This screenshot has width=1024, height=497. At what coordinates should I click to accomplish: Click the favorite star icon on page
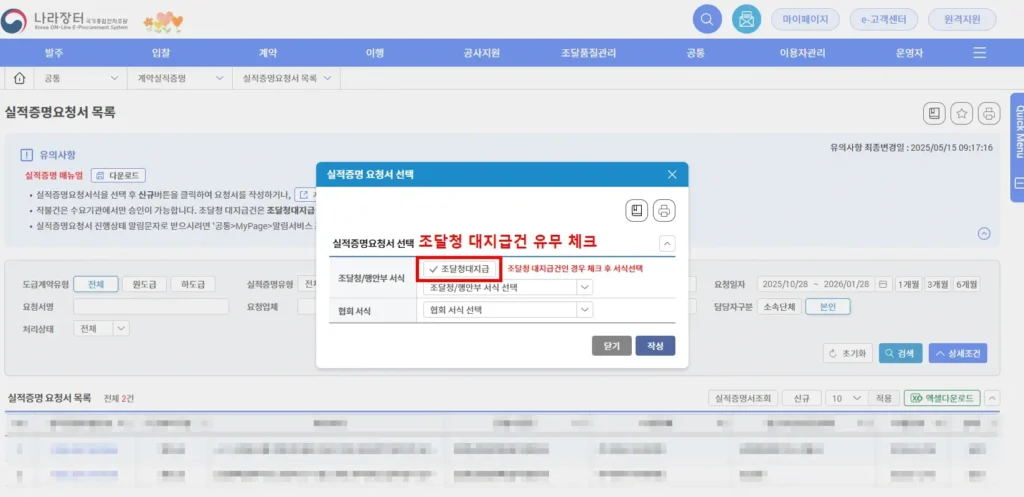[x=961, y=113]
